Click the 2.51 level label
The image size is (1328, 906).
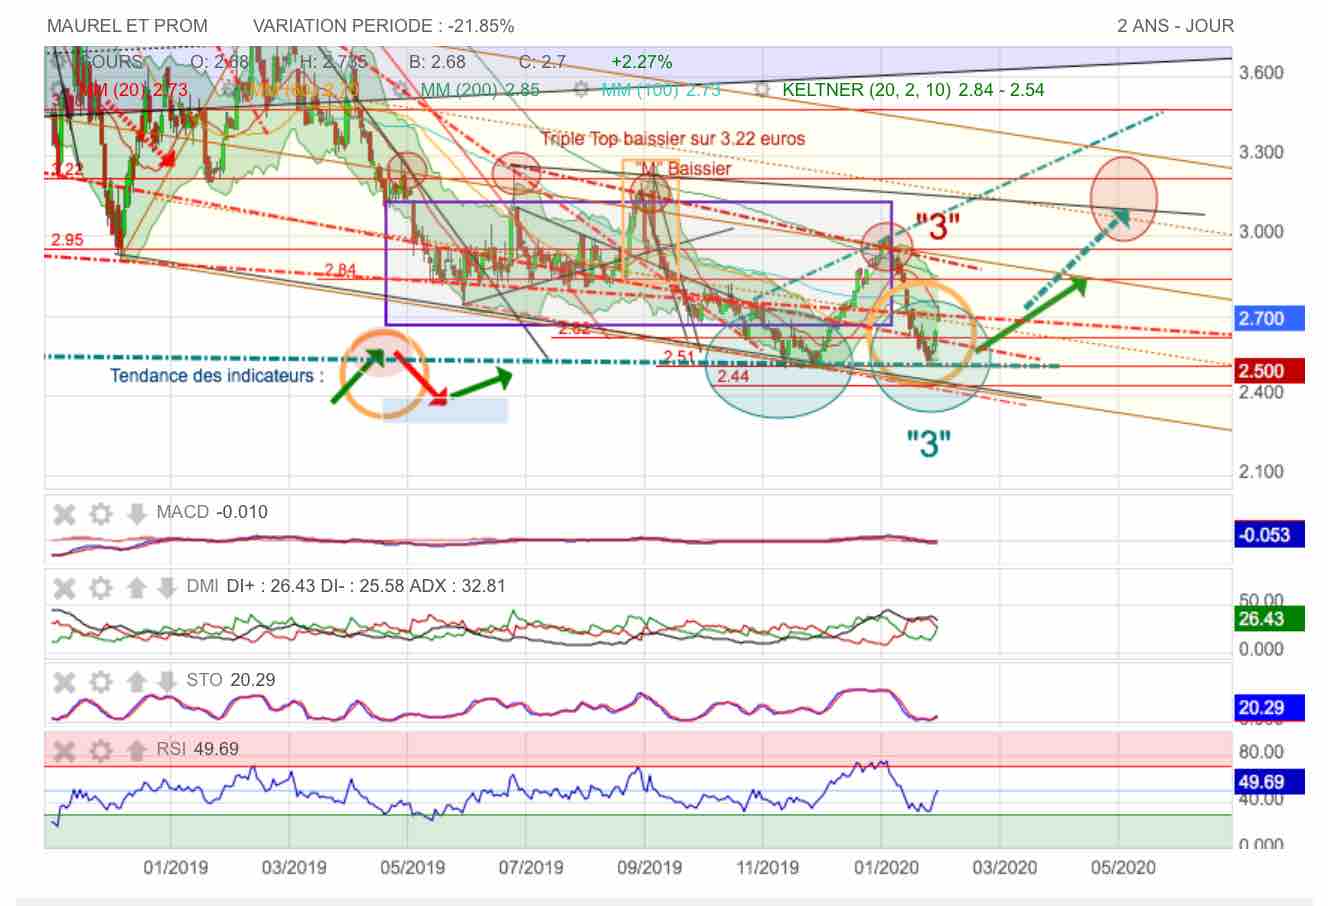click(x=679, y=357)
